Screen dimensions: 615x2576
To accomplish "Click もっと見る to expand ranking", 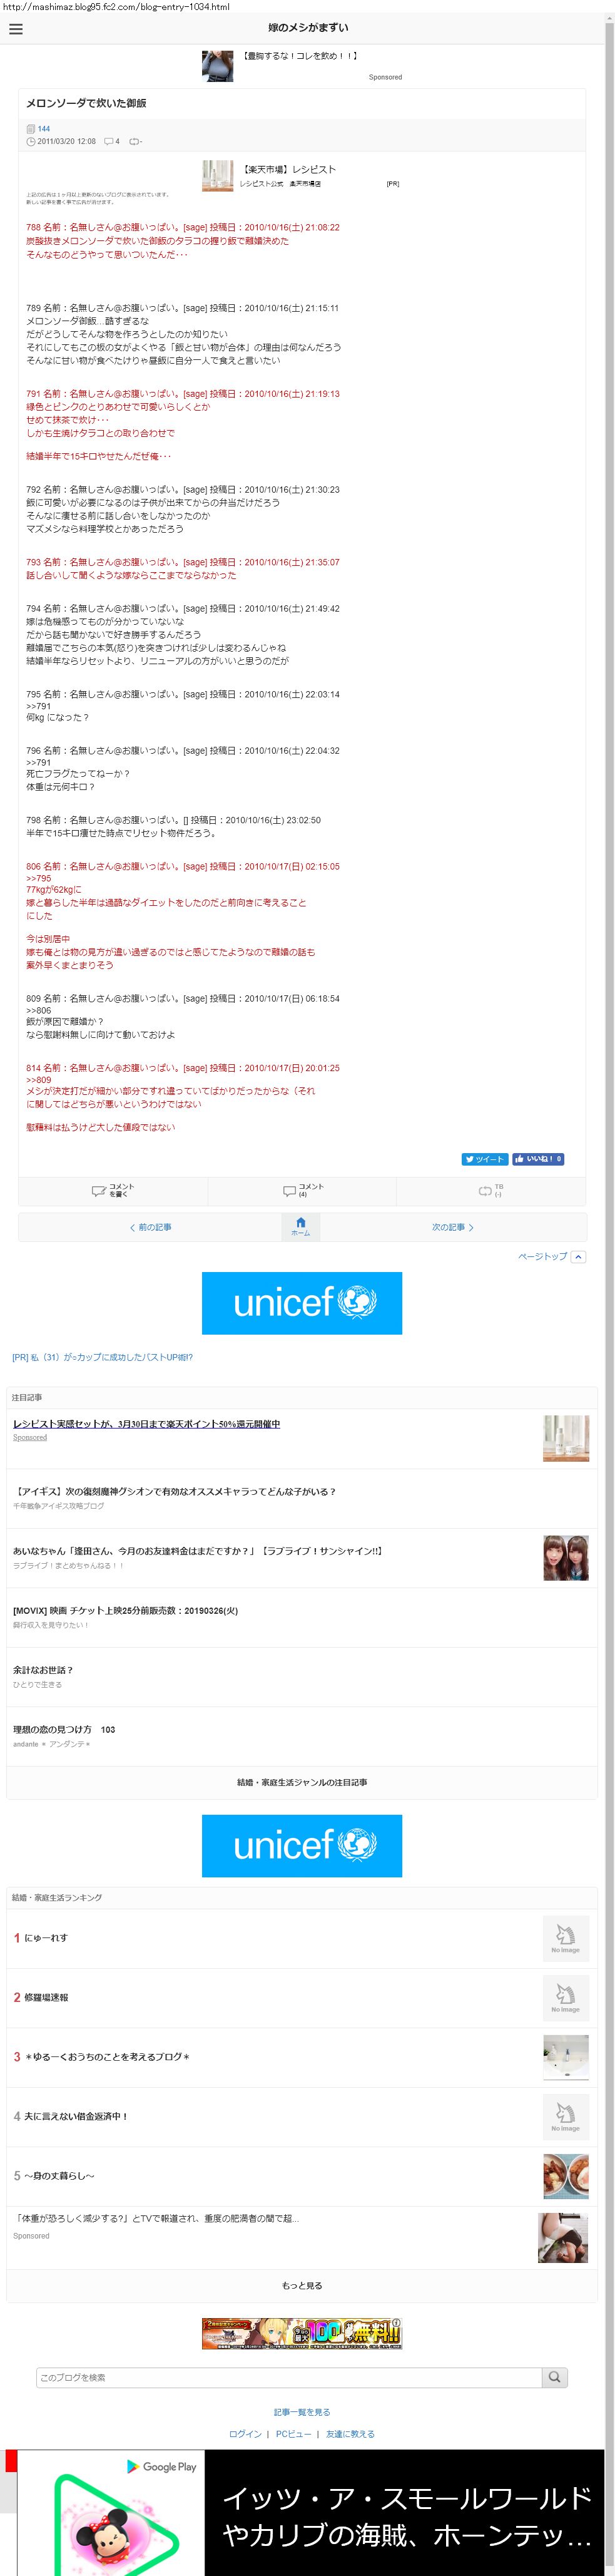I will tap(302, 2285).
